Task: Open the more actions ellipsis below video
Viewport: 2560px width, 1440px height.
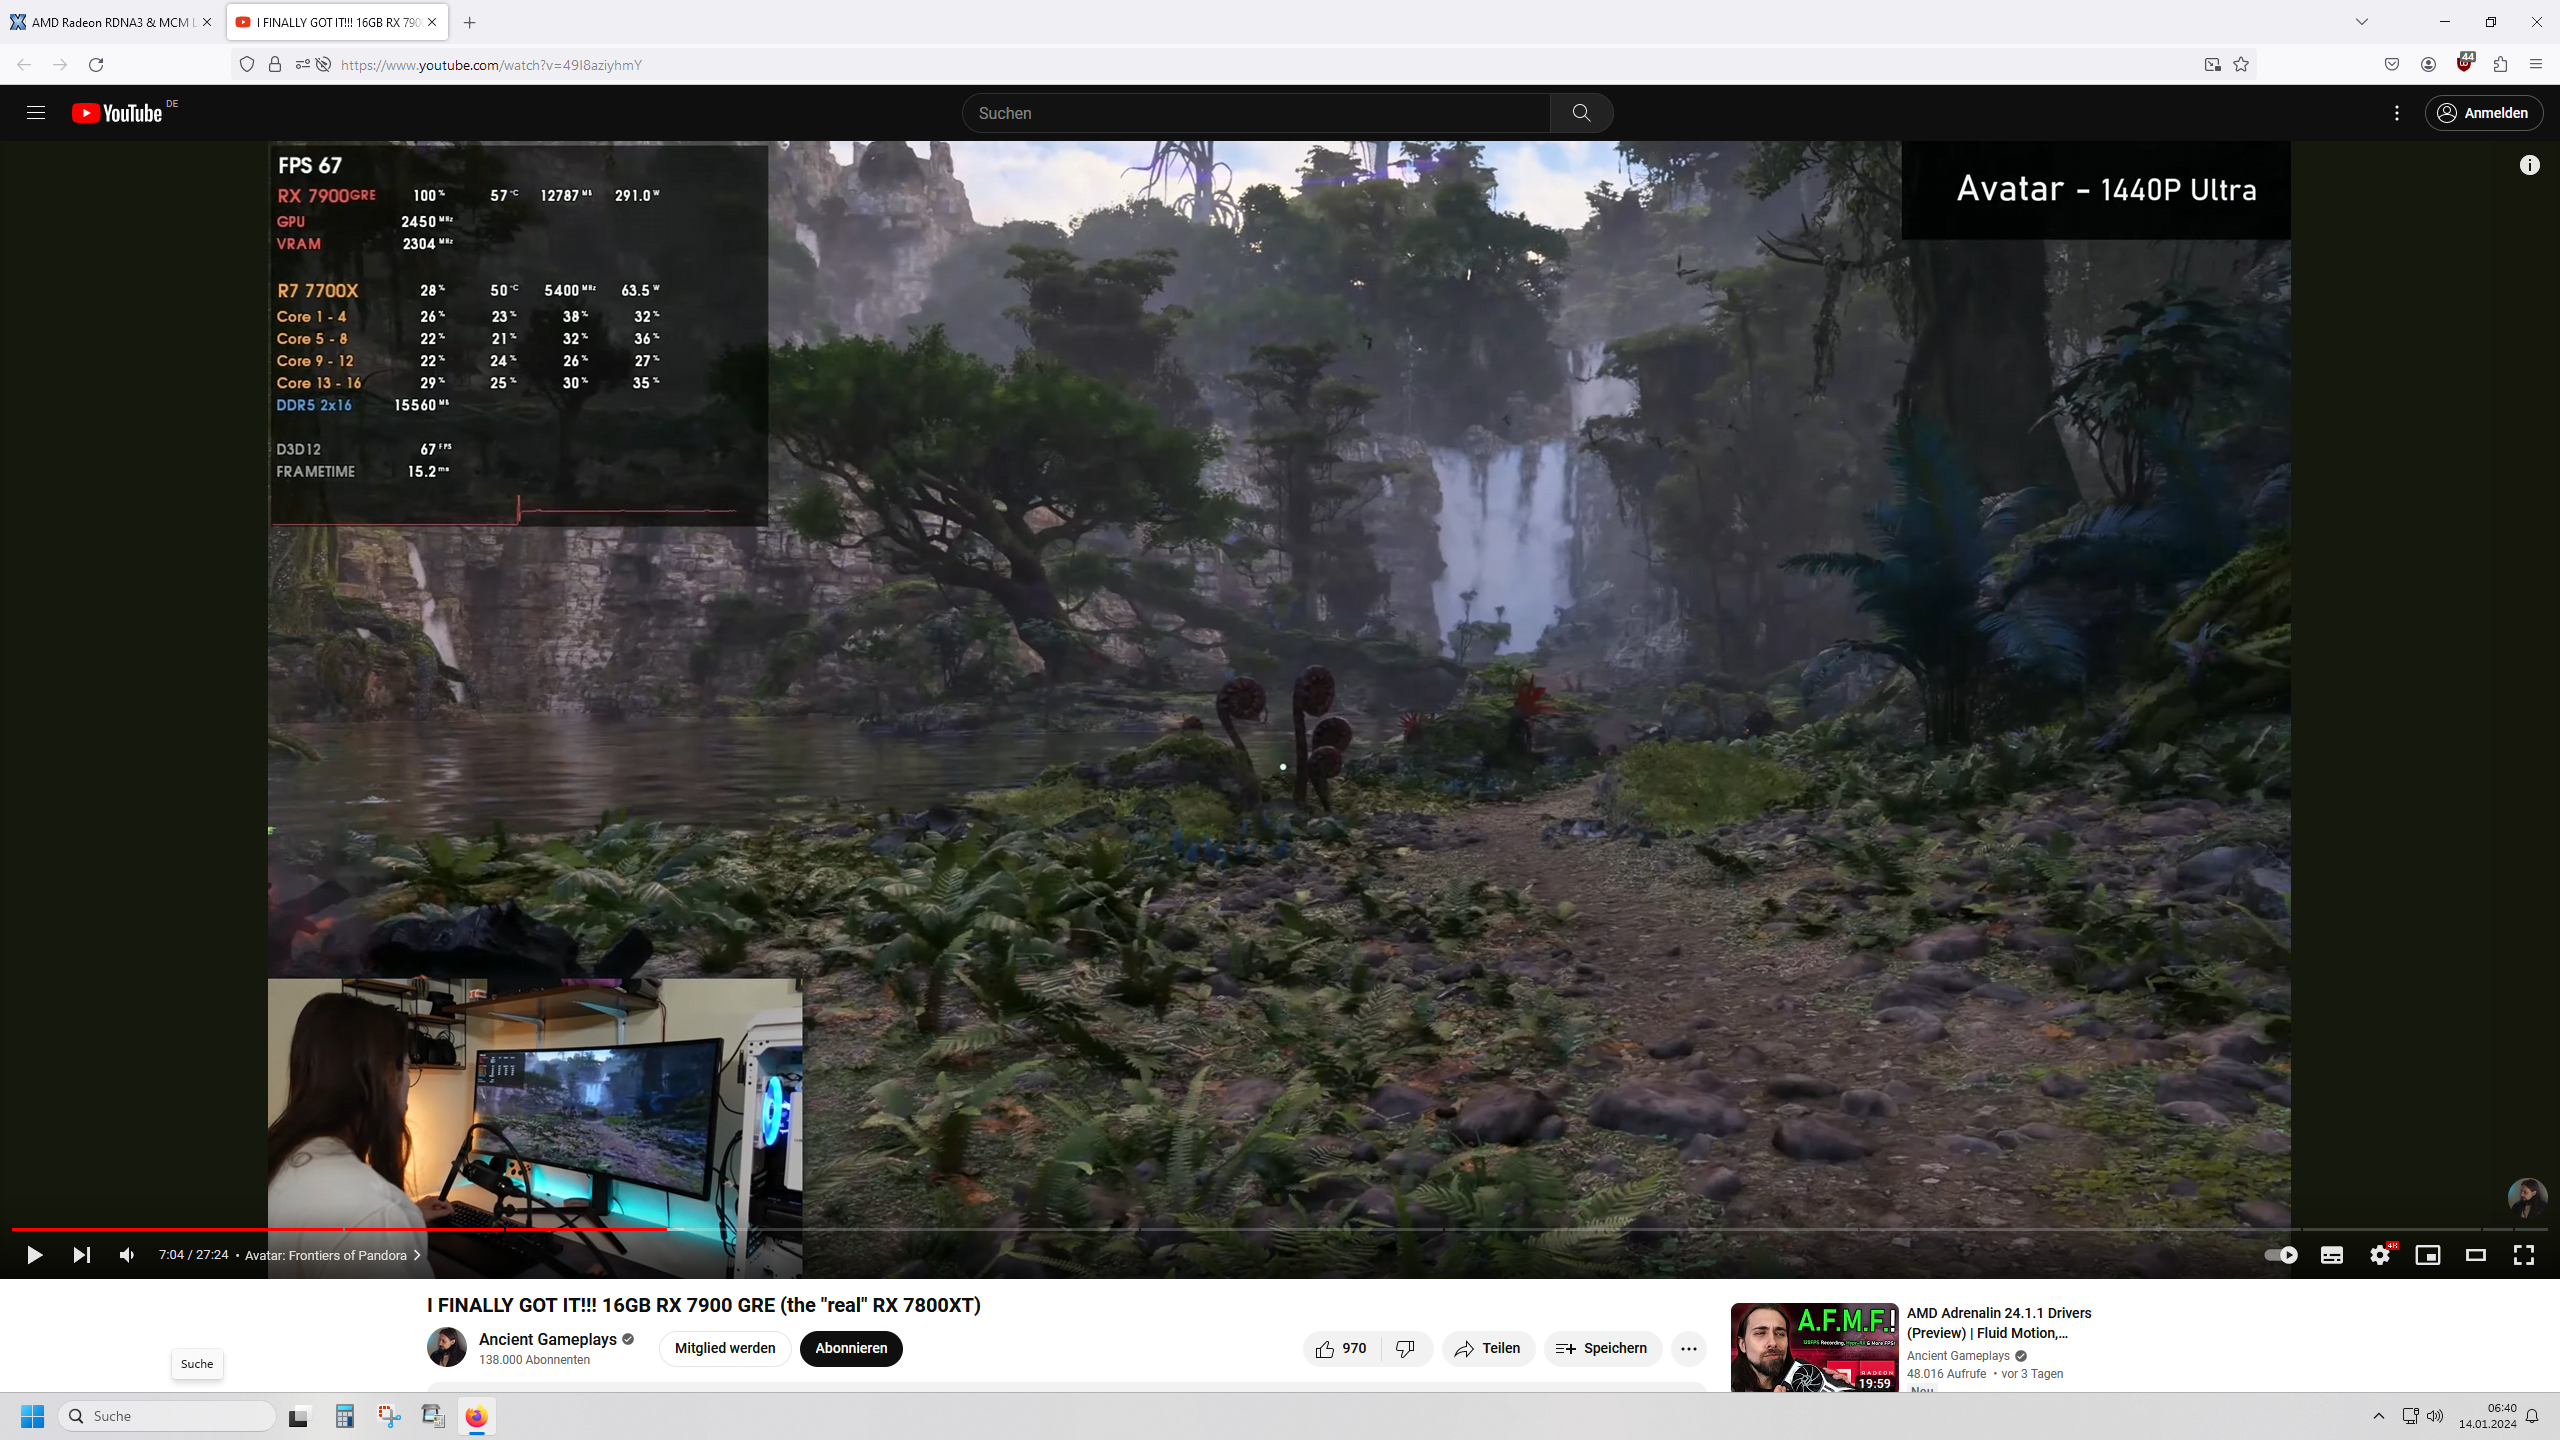Action: tap(1689, 1349)
